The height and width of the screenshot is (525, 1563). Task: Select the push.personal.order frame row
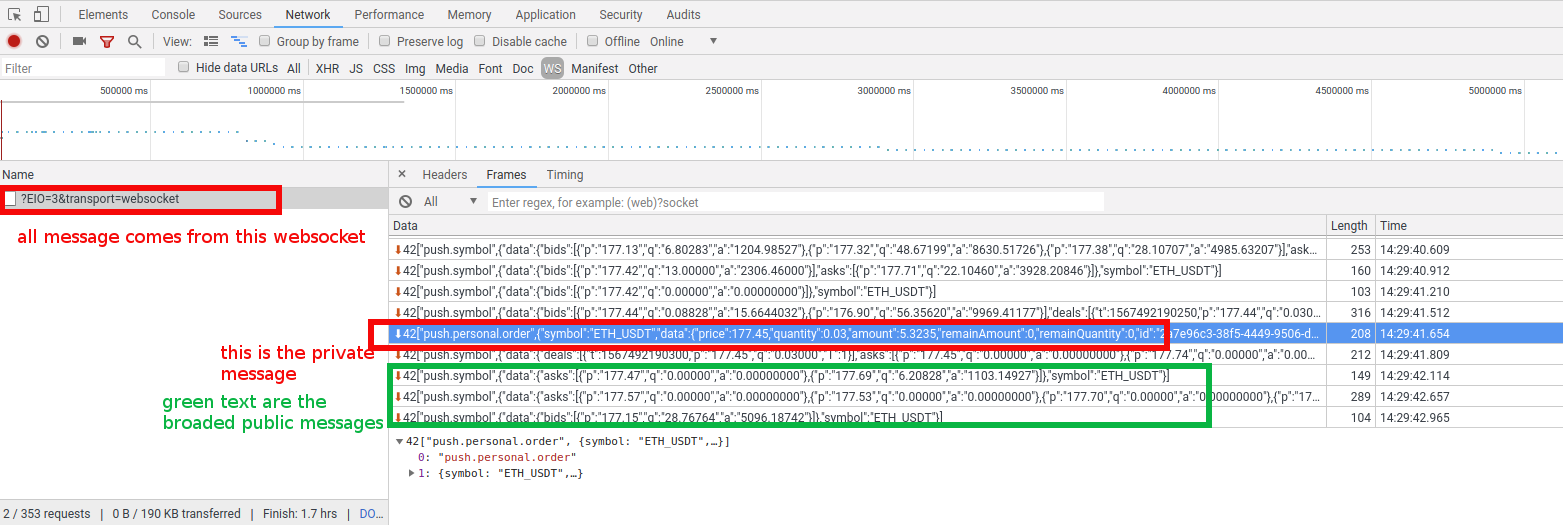click(x=975, y=333)
